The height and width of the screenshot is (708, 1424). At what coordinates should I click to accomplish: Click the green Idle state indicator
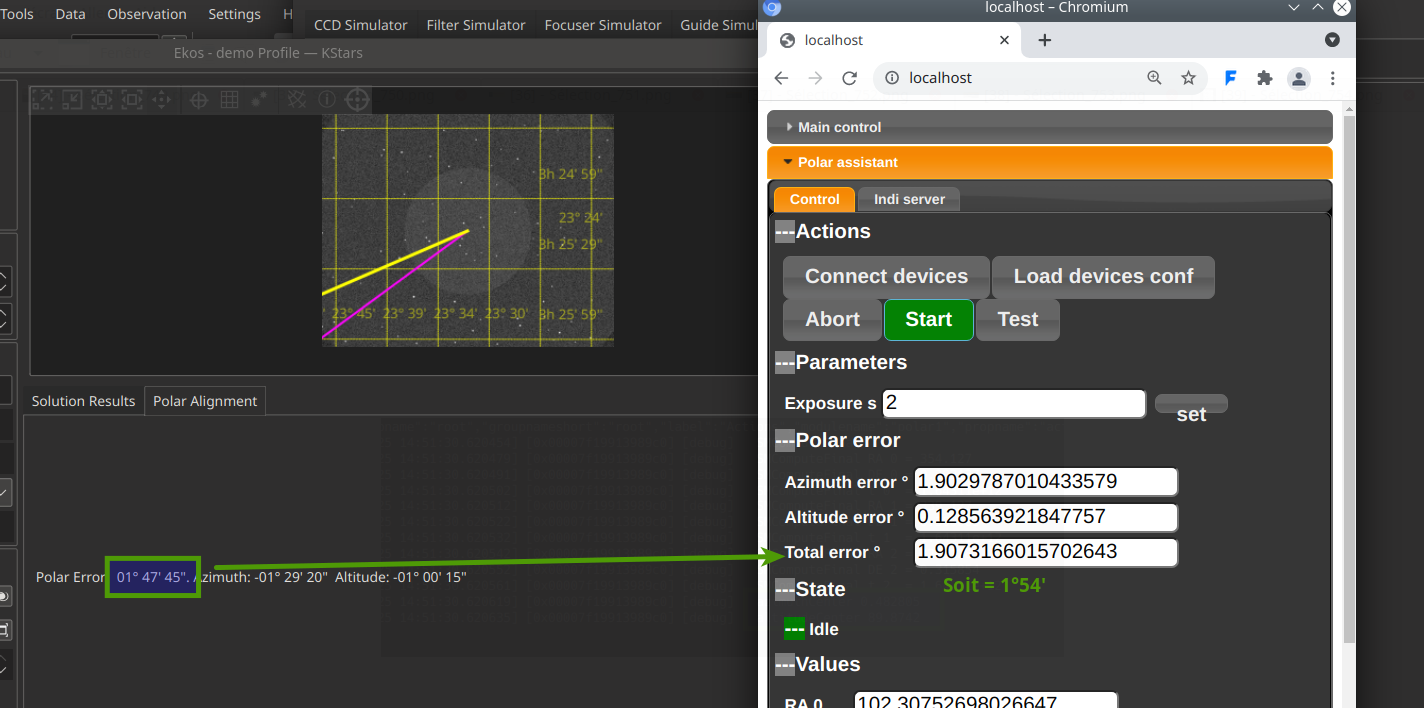[x=794, y=629]
